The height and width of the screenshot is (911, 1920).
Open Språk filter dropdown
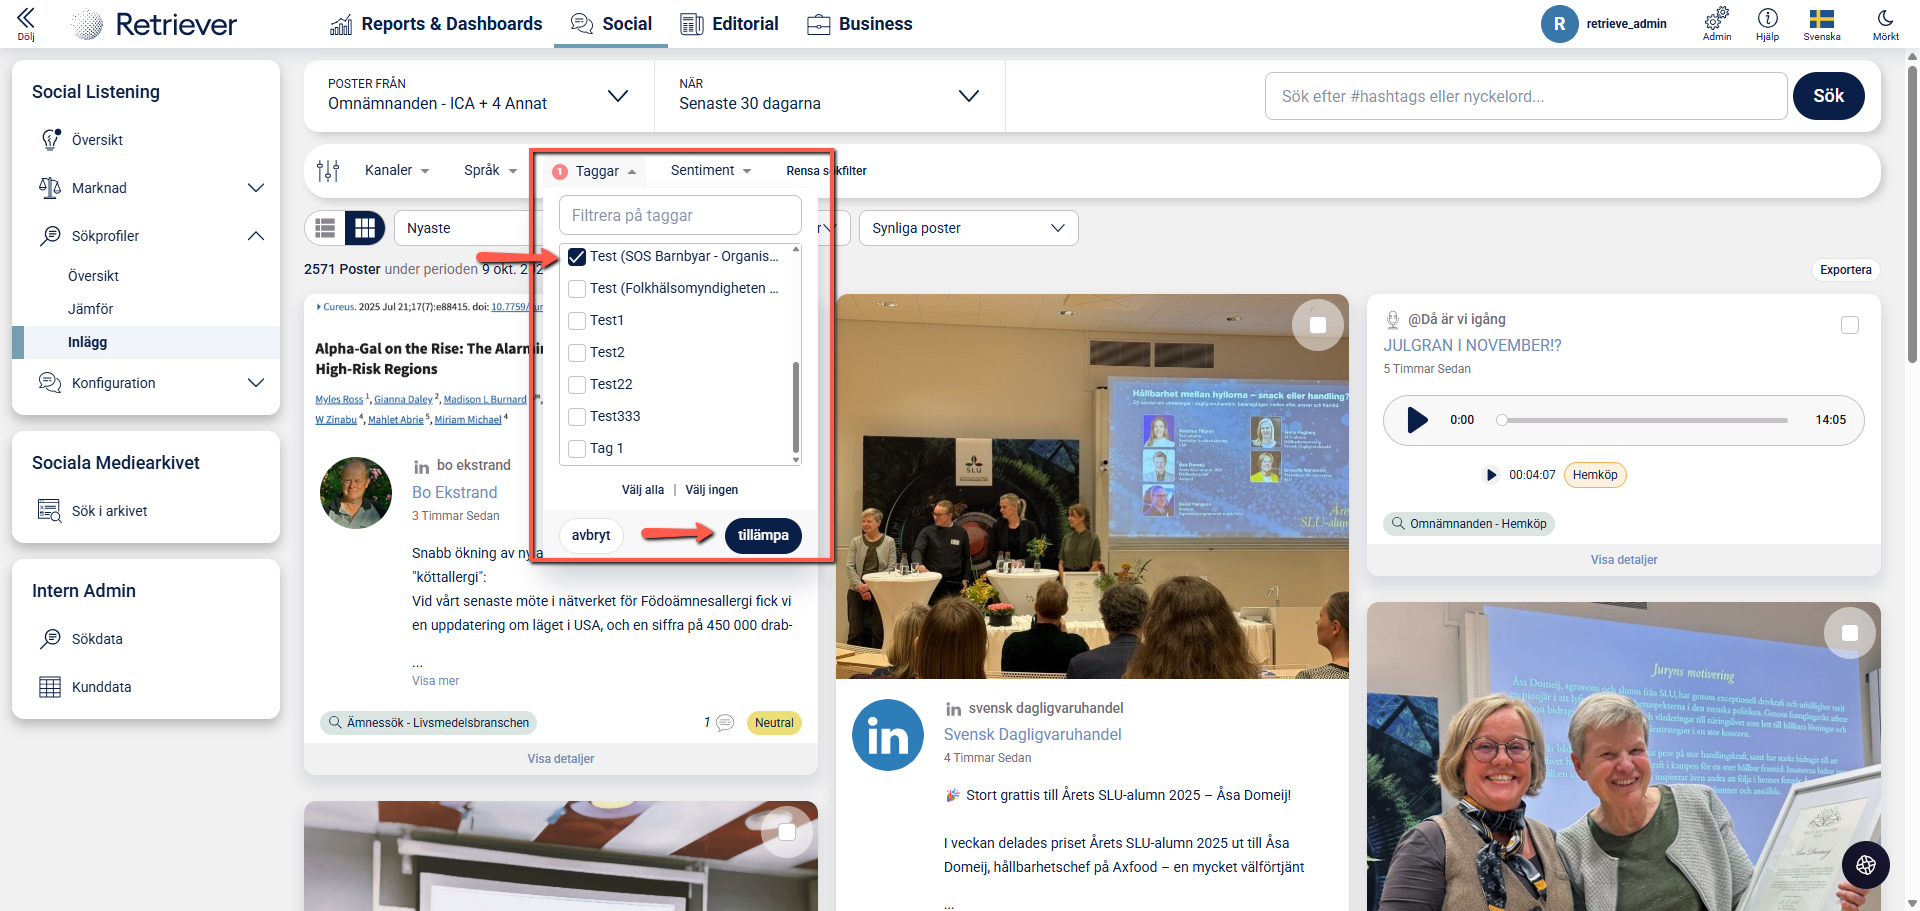click(x=491, y=171)
